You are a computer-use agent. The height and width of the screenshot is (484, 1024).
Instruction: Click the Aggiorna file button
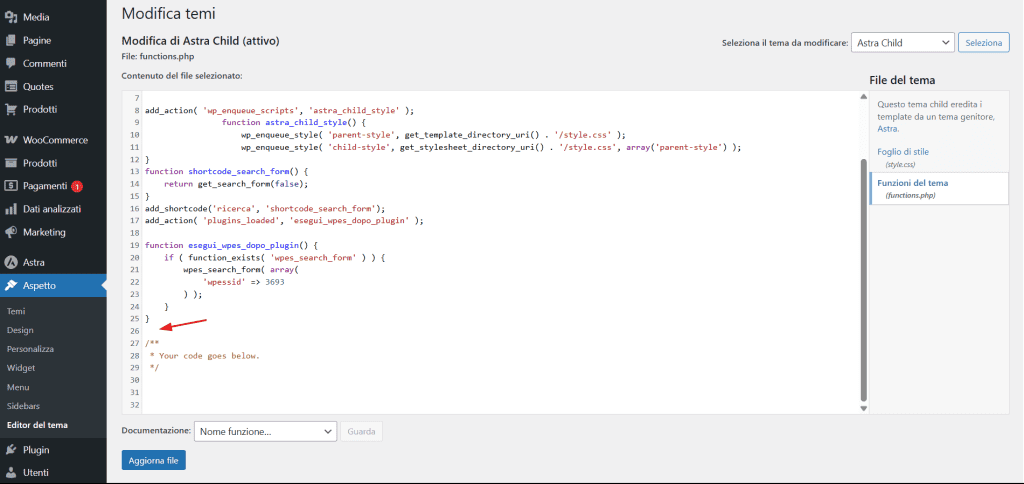coord(153,460)
